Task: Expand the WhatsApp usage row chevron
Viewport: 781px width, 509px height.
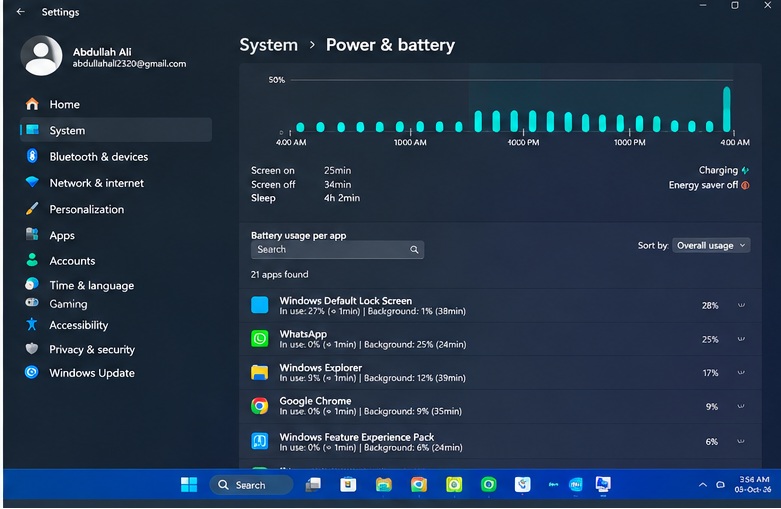Action: [x=741, y=339]
